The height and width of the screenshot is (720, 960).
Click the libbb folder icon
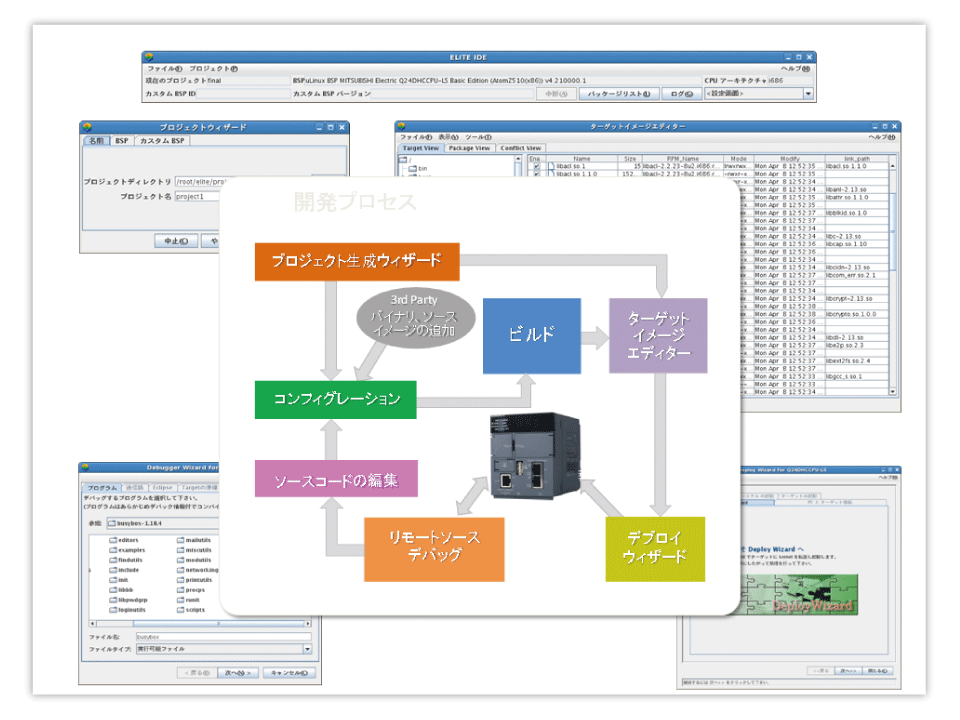[x=112, y=590]
